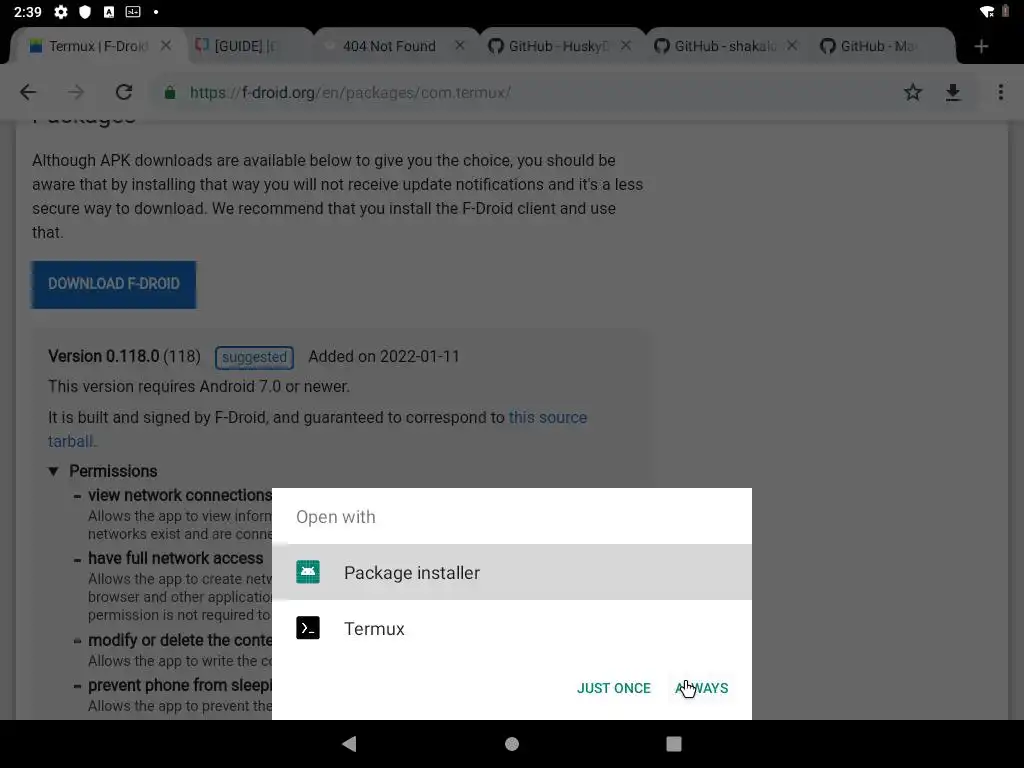Tap the Android home navigation button
1024x768 pixels.
(x=512, y=744)
